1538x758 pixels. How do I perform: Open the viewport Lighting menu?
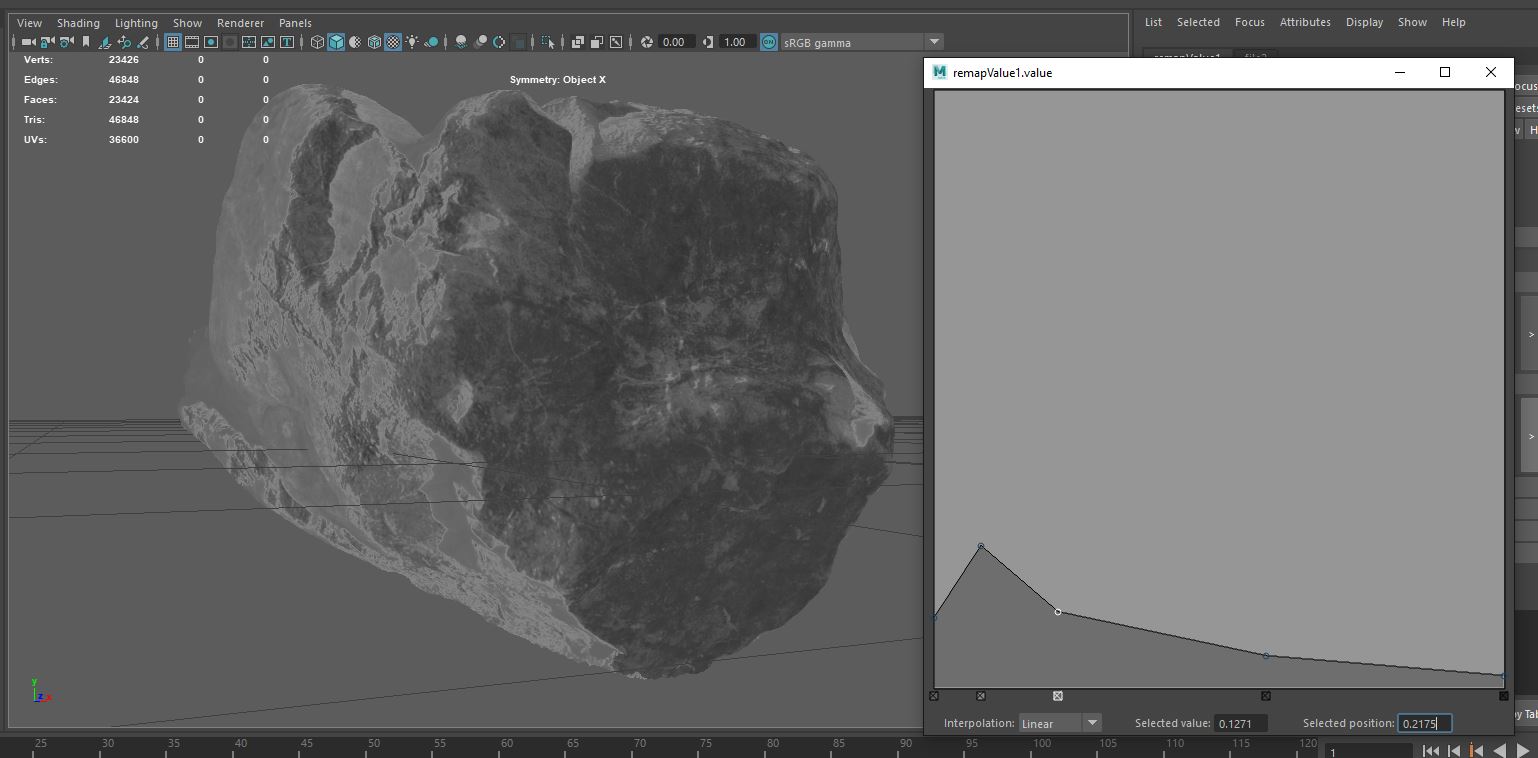[136, 22]
